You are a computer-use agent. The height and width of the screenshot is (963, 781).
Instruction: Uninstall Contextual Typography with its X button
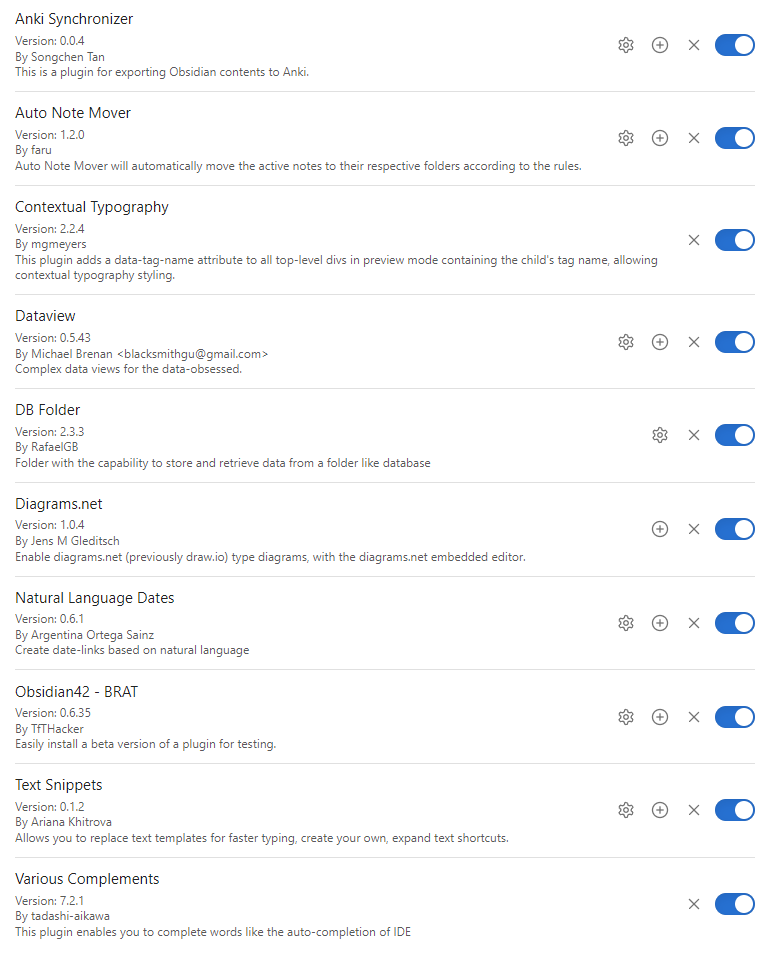694,240
